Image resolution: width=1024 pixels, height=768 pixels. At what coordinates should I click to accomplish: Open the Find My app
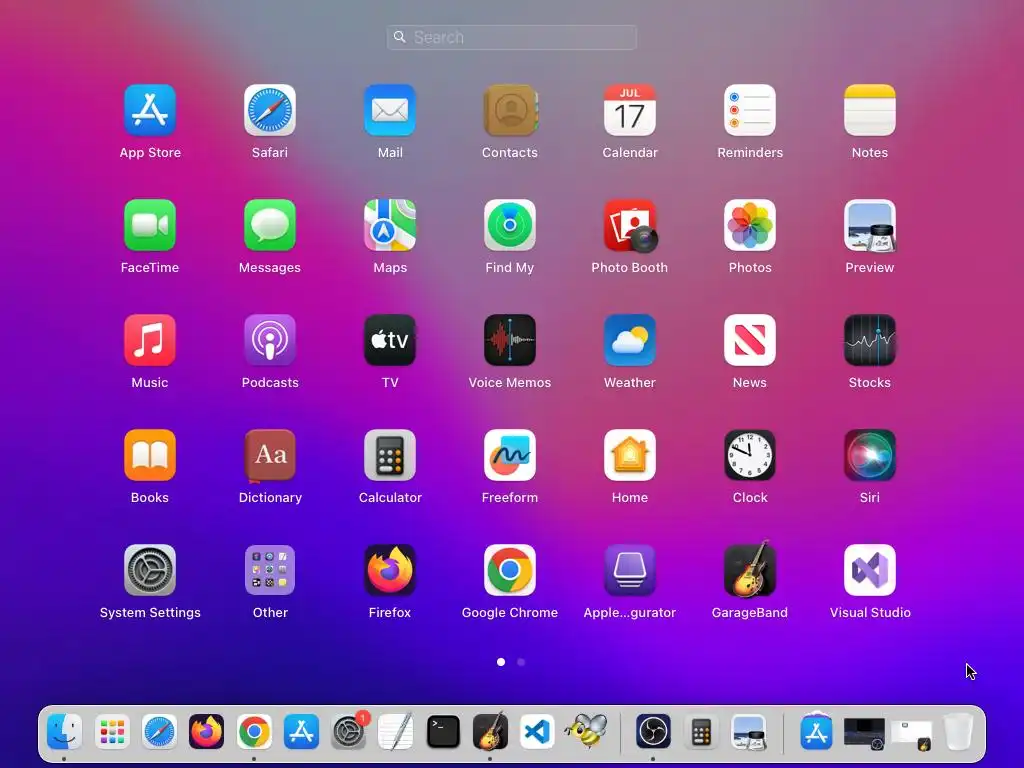coord(510,225)
